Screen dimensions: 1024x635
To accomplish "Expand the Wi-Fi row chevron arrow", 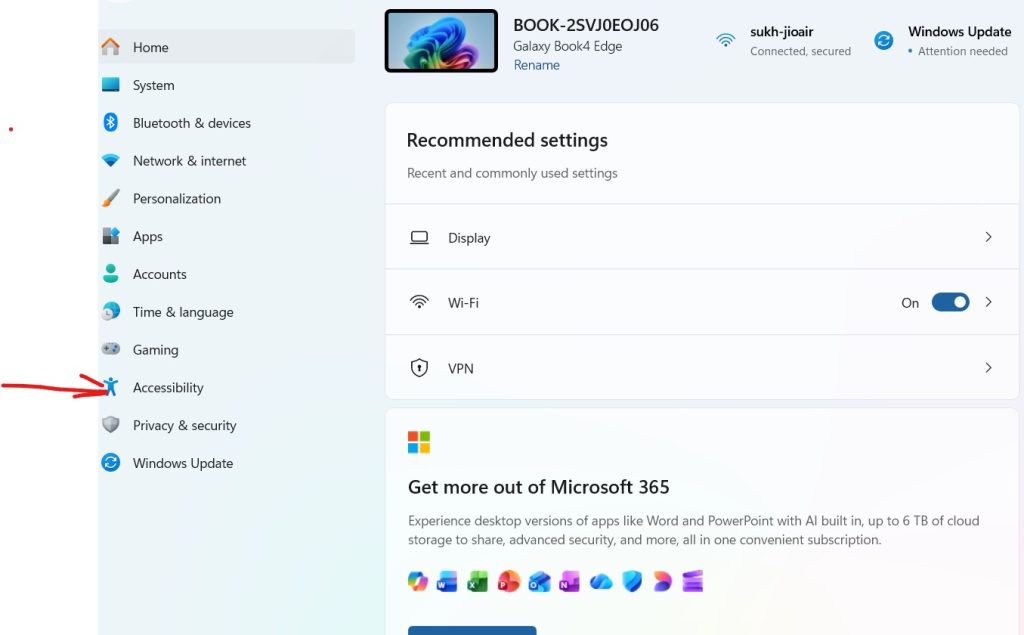I will [x=988, y=303].
